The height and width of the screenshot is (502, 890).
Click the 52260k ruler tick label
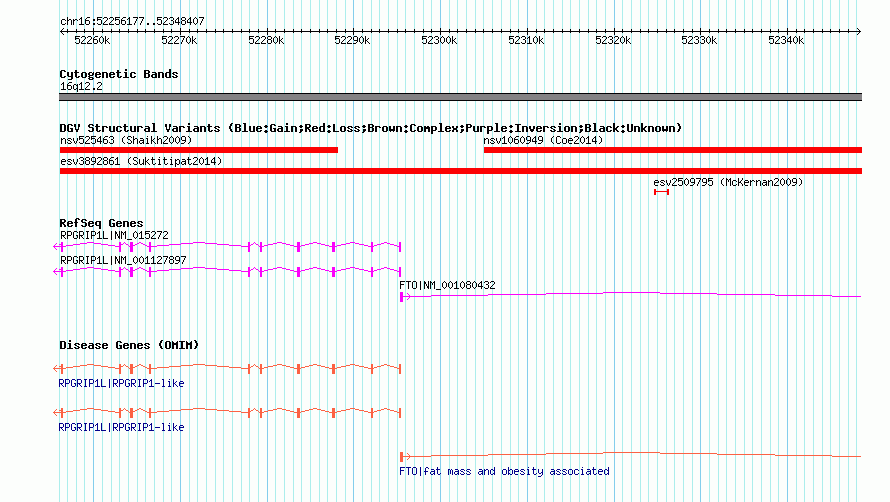coord(92,40)
